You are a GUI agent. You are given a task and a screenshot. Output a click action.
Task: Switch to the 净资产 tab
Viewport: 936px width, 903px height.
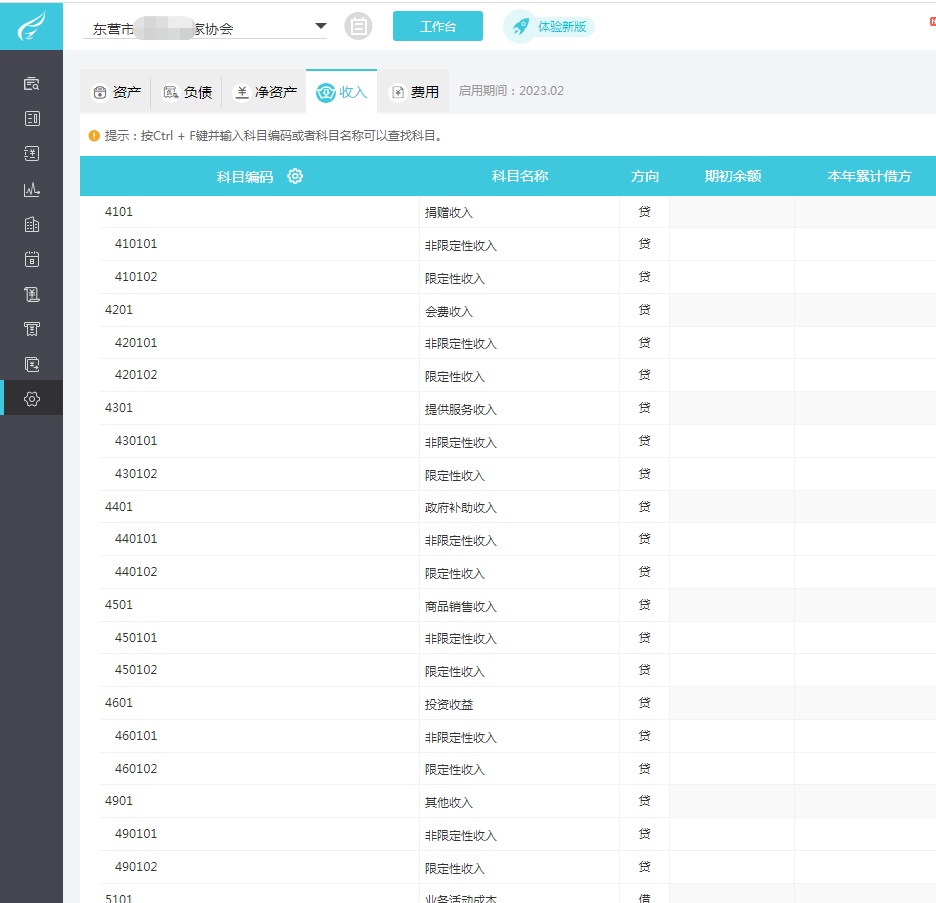pyautogui.click(x=264, y=92)
